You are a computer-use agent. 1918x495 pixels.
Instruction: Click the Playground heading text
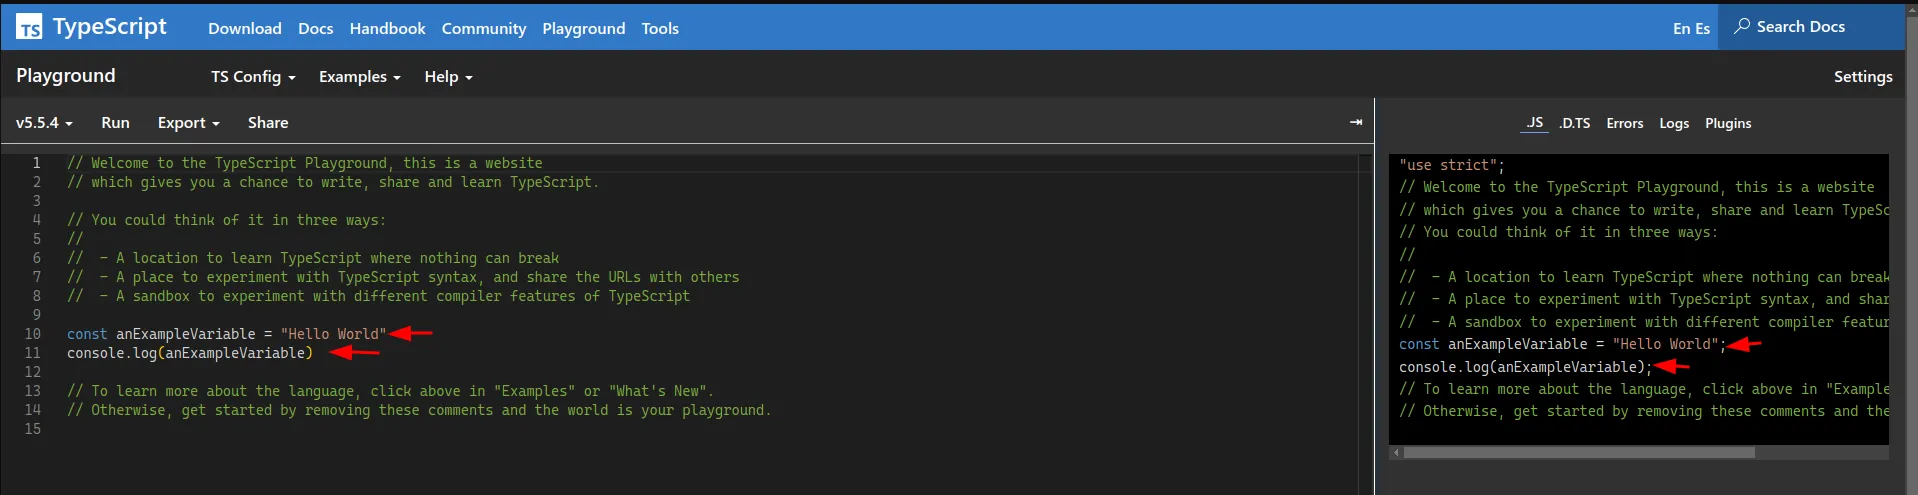click(x=66, y=76)
